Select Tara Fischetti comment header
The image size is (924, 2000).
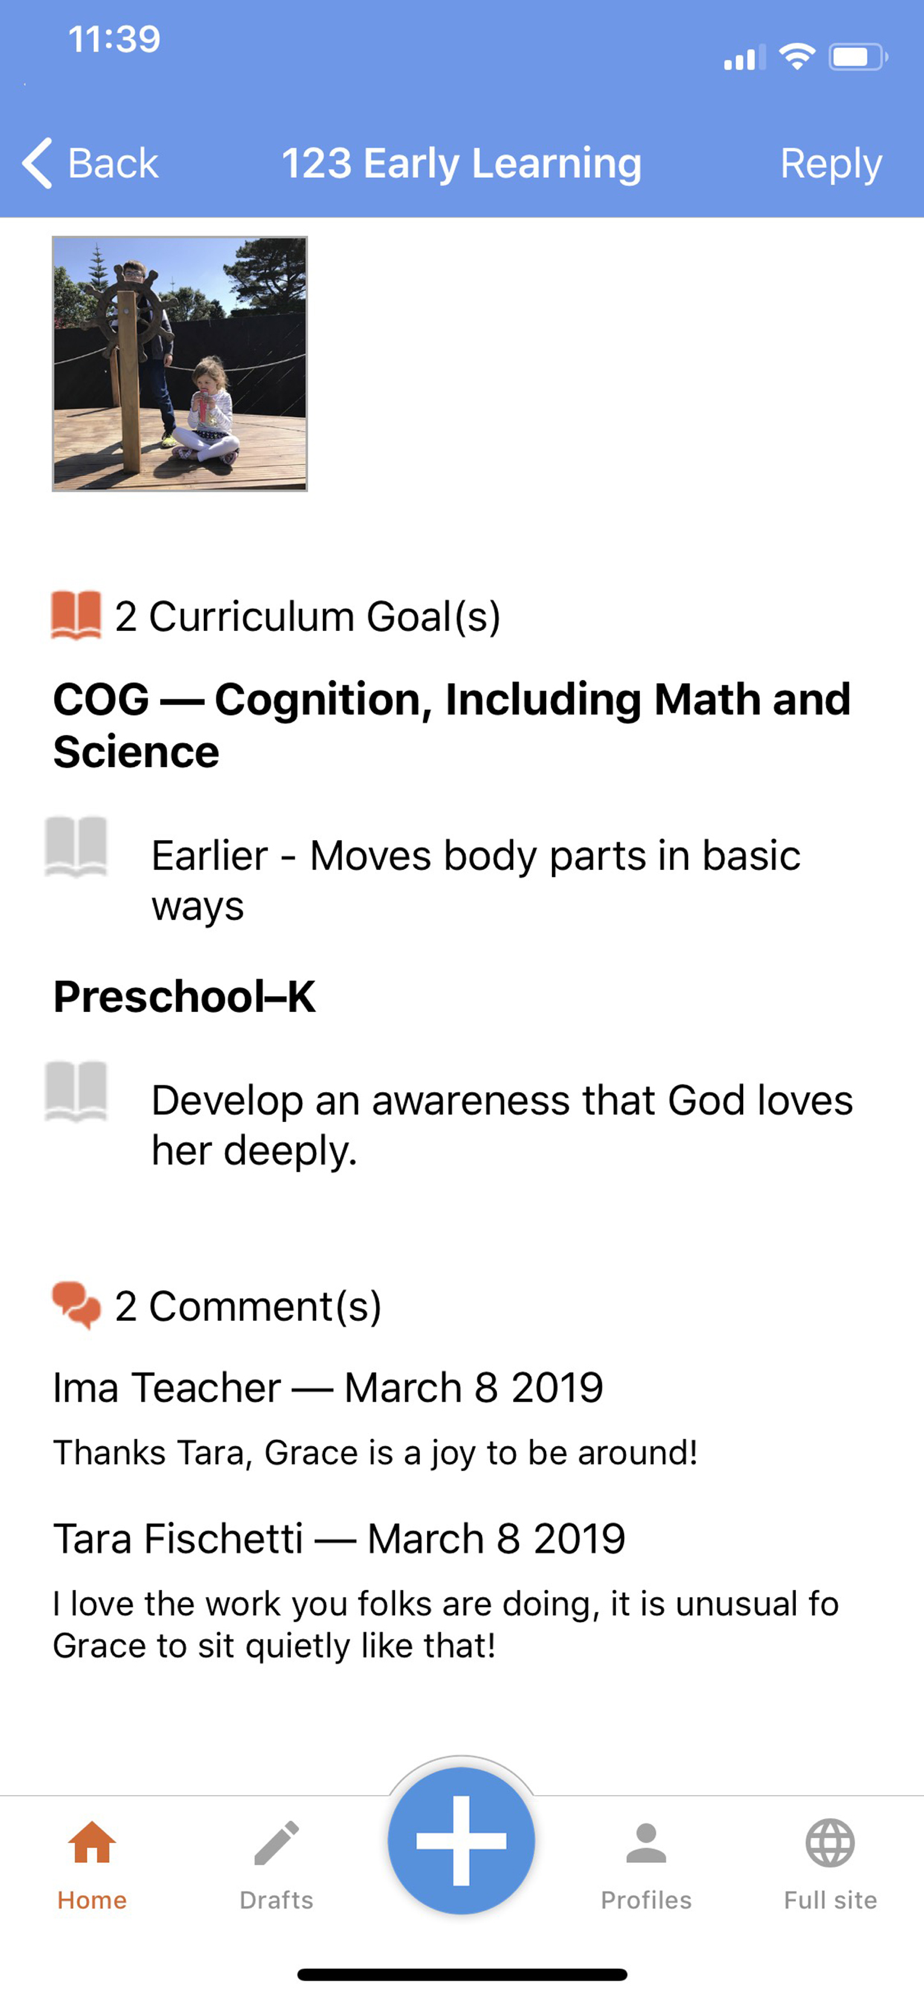pos(339,1539)
